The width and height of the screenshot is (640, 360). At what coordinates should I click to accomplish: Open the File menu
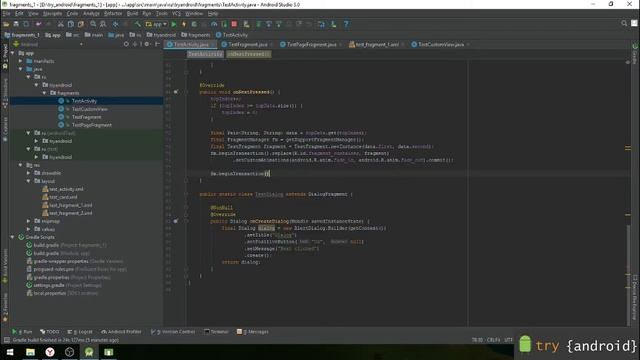[7, 13]
